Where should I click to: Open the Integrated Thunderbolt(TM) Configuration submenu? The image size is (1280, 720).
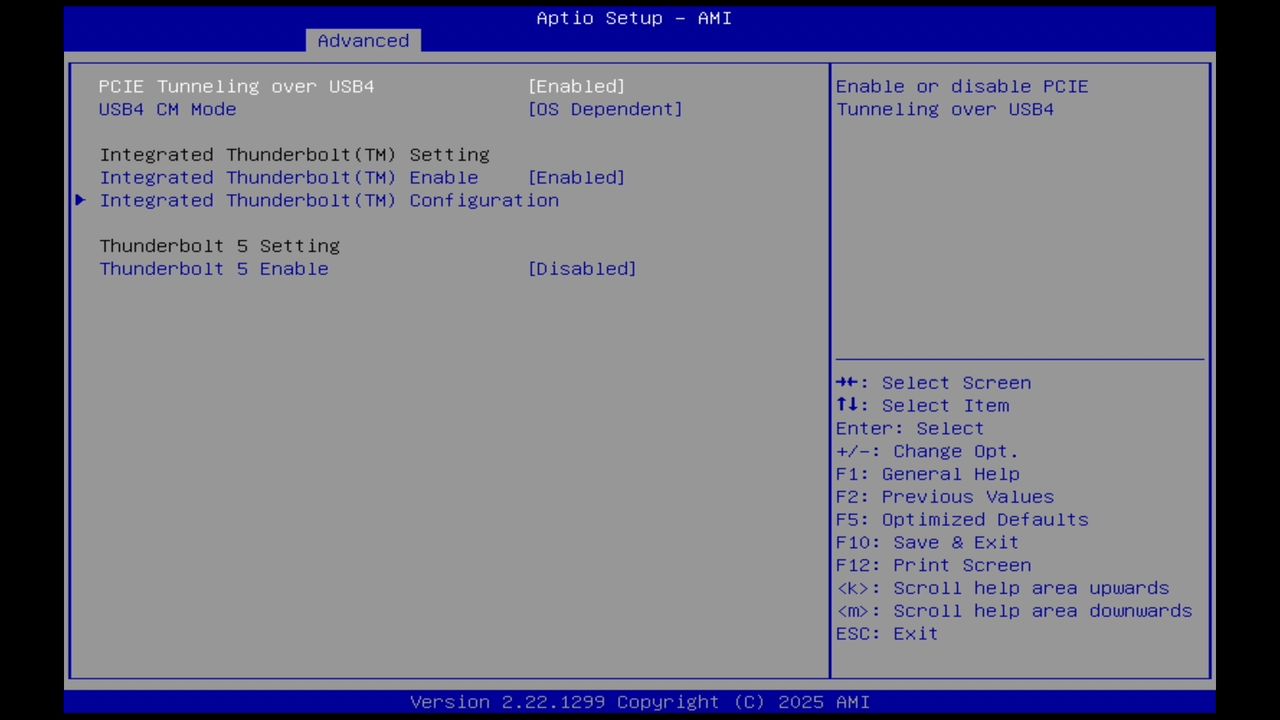329,200
